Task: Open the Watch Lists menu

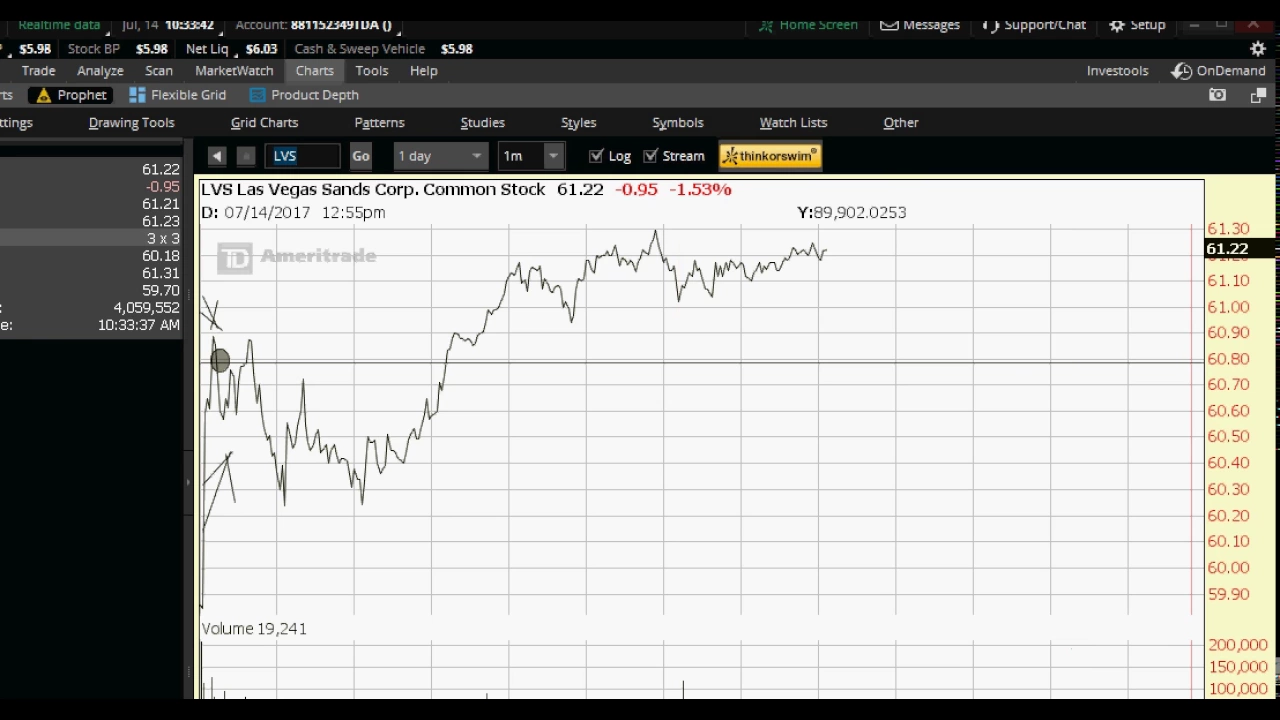Action: pyautogui.click(x=793, y=123)
